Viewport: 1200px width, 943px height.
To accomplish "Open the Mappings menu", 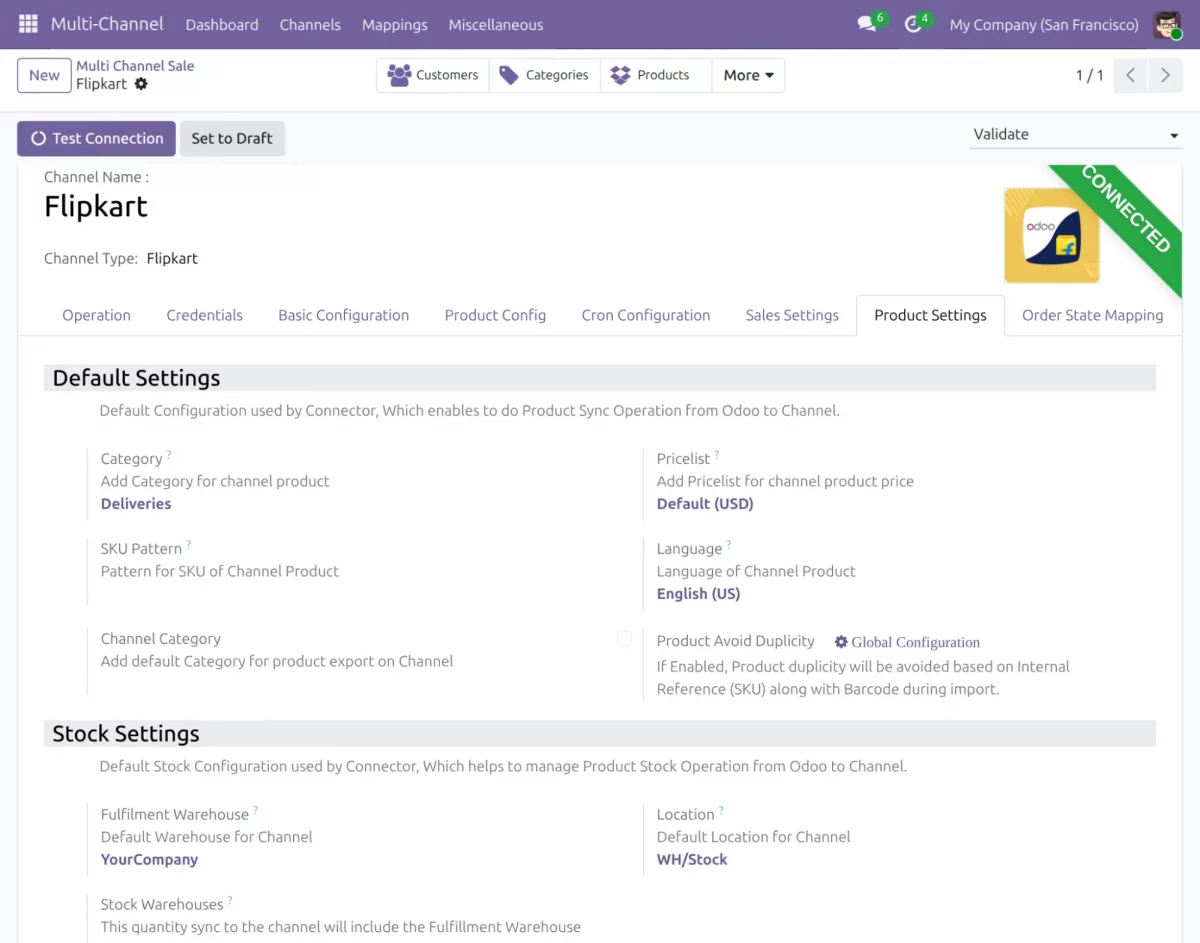I will (x=395, y=24).
